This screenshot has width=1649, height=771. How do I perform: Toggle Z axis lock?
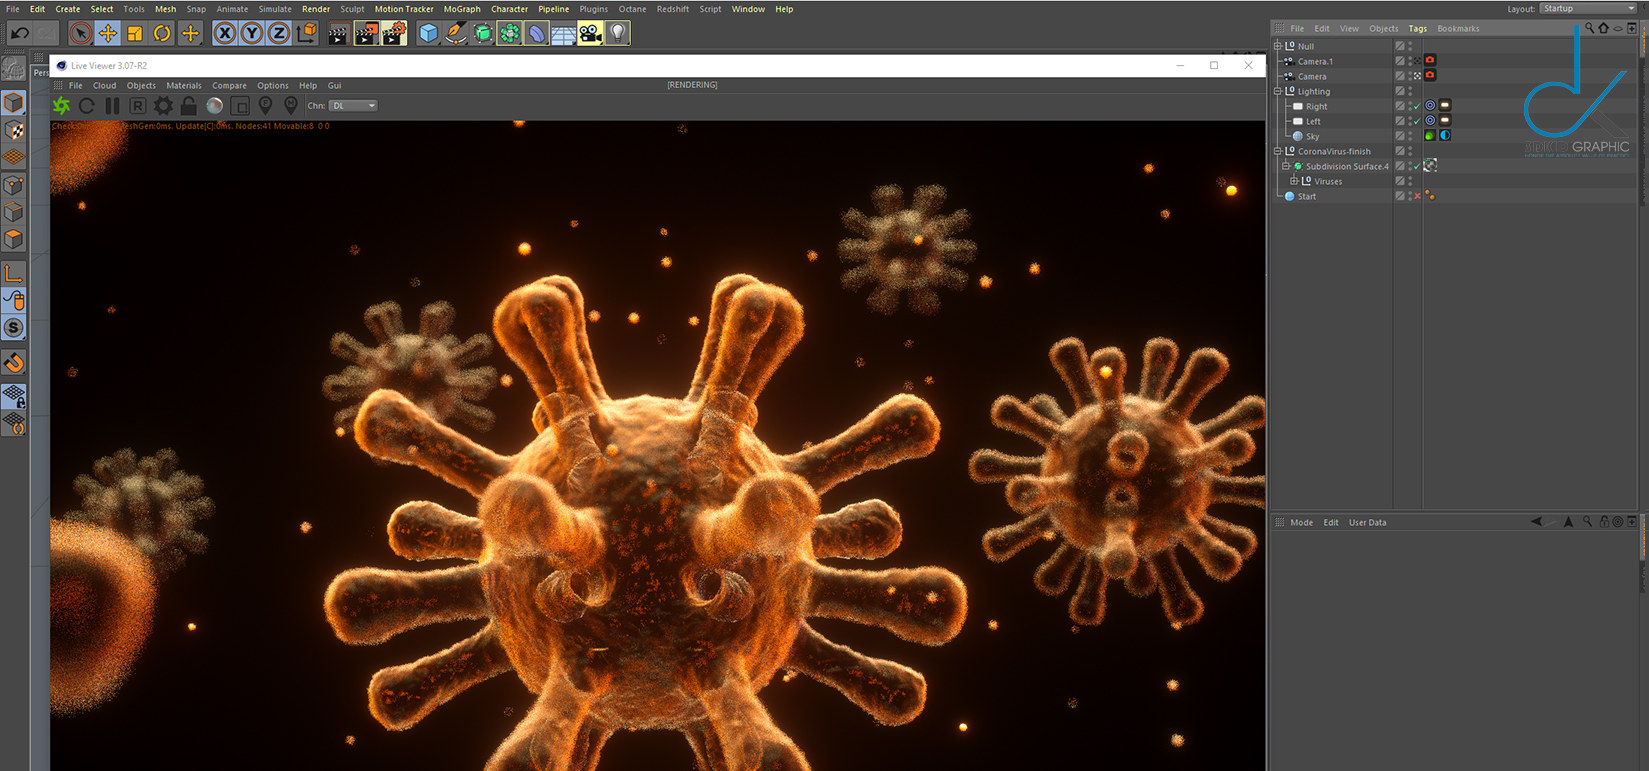[279, 34]
